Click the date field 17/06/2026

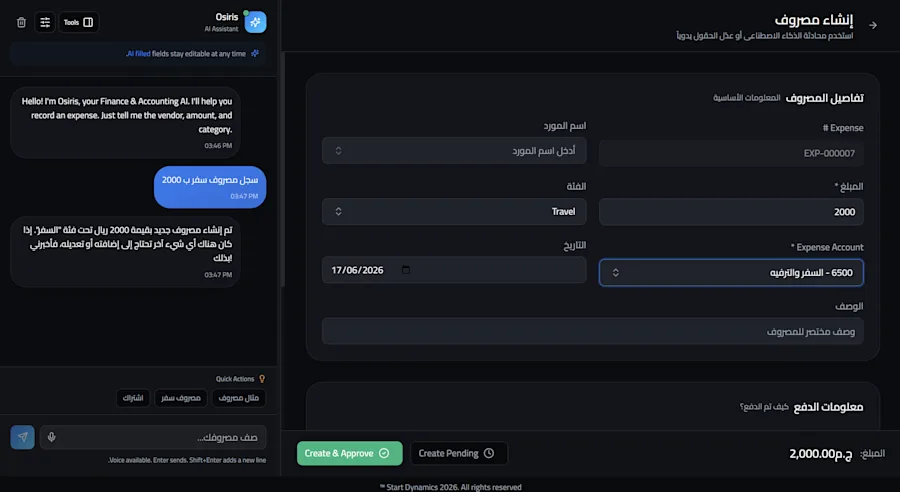454,270
